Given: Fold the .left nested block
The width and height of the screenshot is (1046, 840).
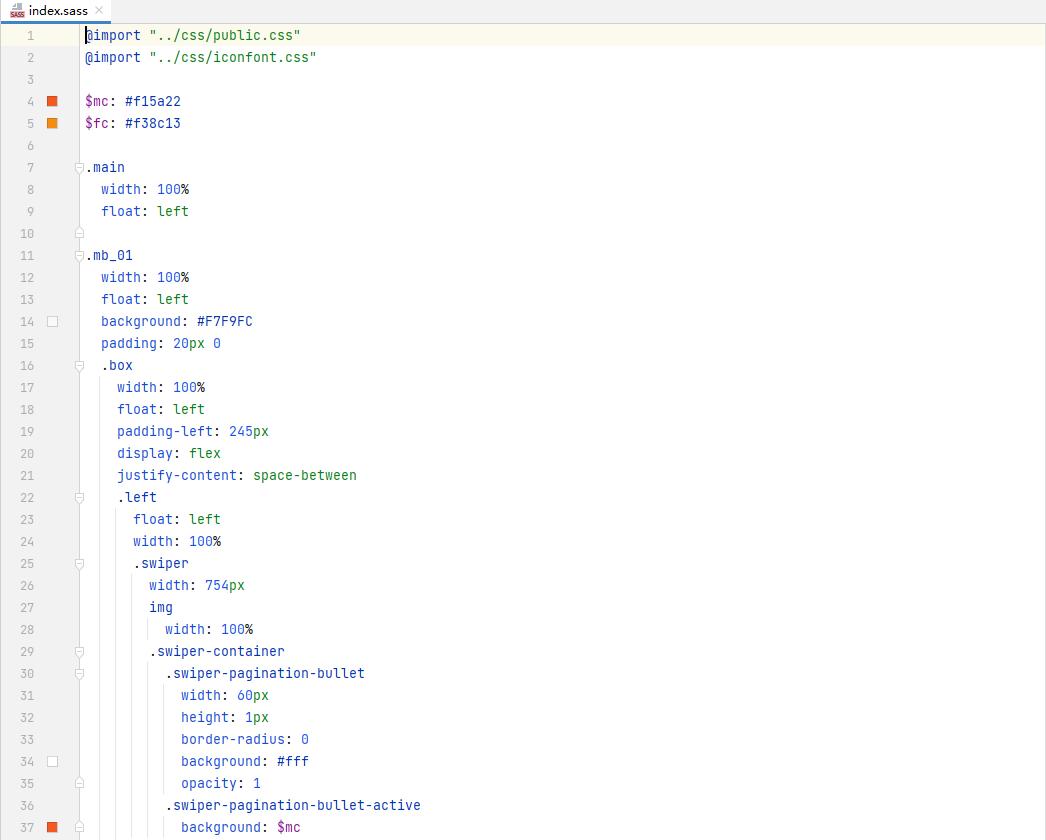Looking at the screenshot, I should click(79, 498).
